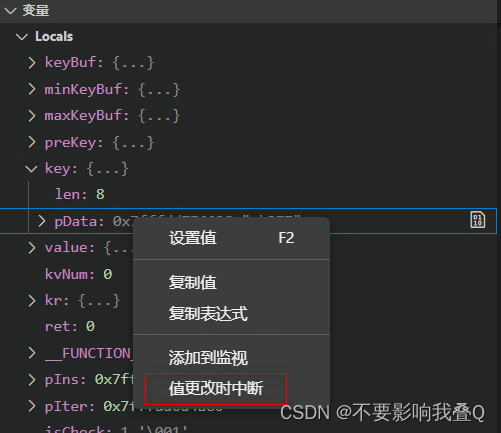Viewport: 501px width, 433px height.
Task: Collapse the key variable
Action: click(31, 169)
